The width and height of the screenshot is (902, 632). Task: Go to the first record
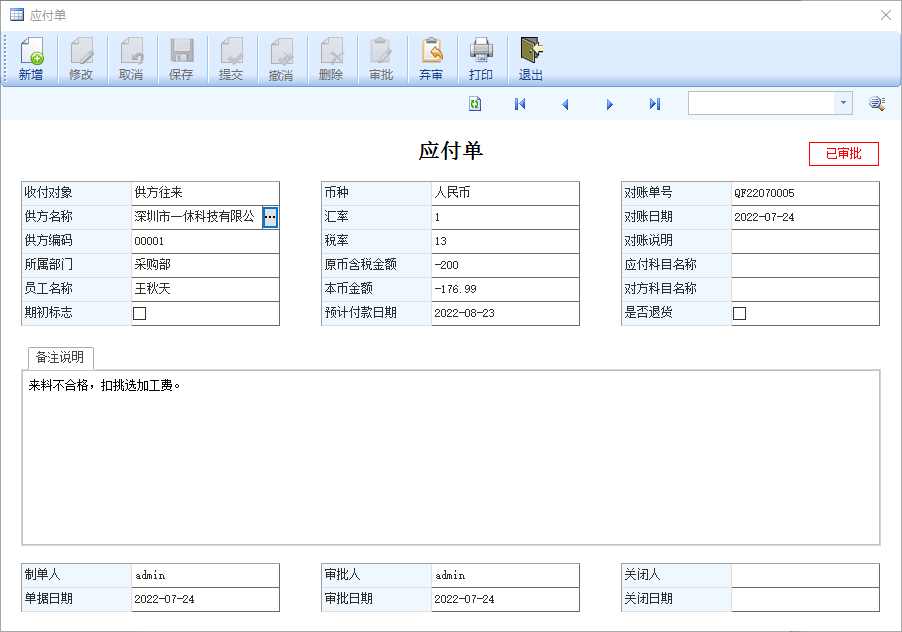pyautogui.click(x=520, y=104)
